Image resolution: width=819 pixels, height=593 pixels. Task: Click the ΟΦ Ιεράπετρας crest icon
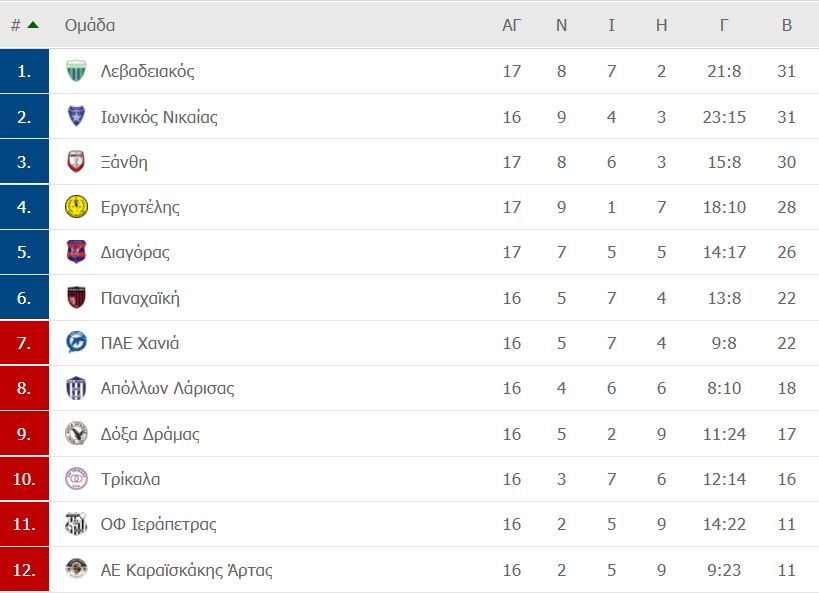76,524
